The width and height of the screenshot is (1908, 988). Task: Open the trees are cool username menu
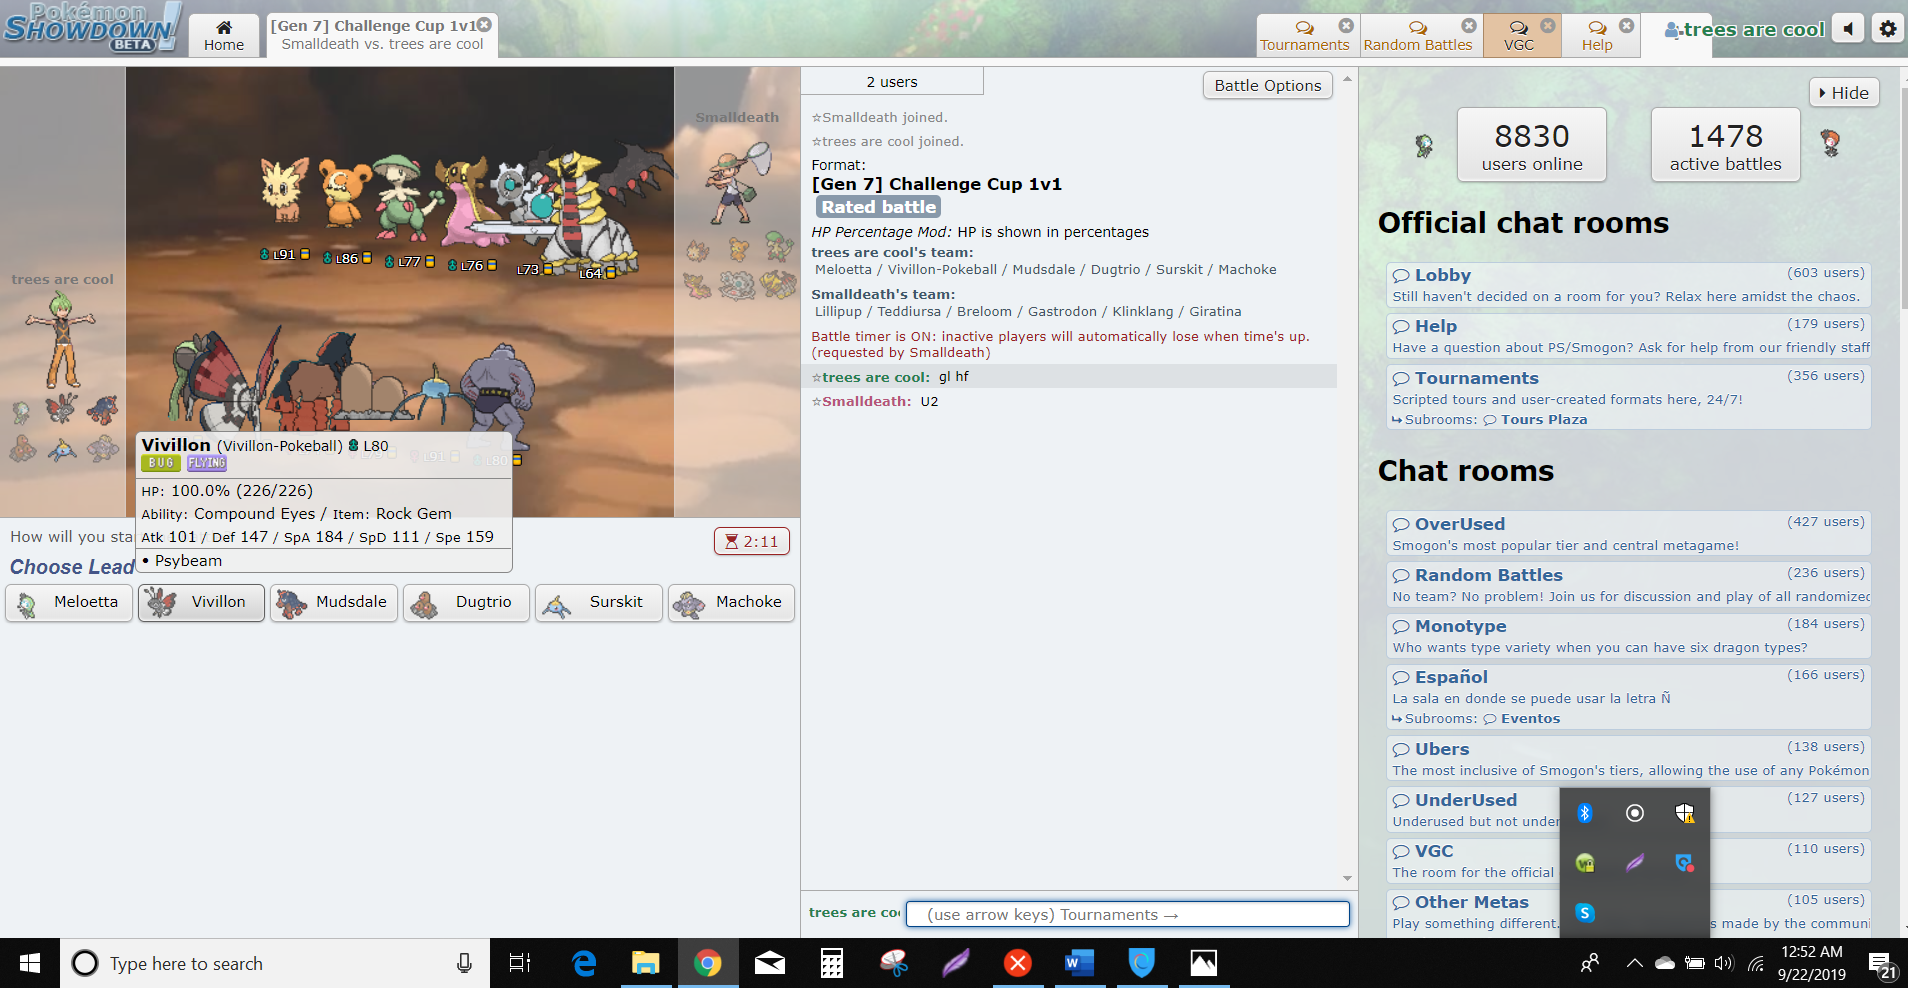pos(1745,30)
